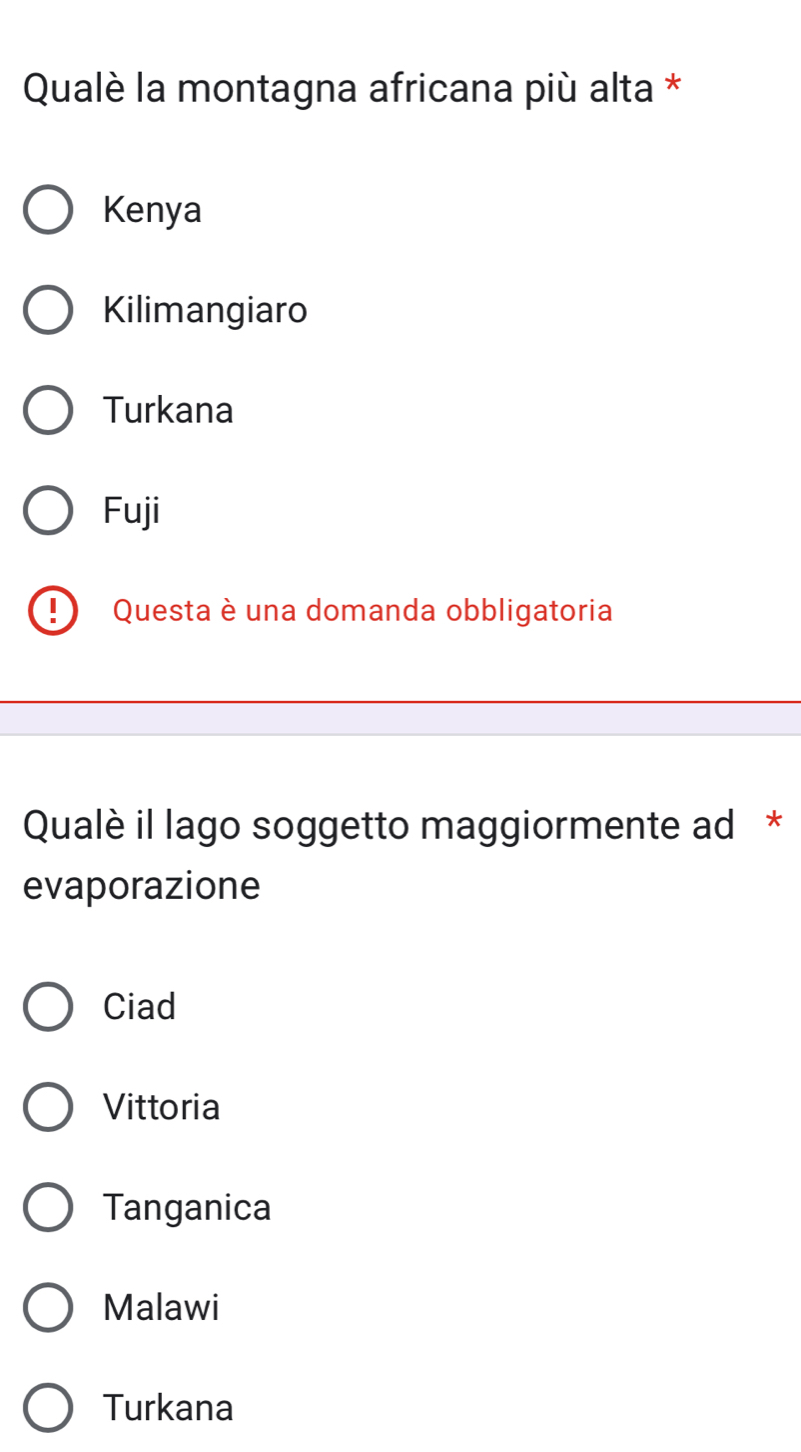Viewport: 801px width, 1452px height.
Task: Click the 'Kilimangiaro' option label text
Action: (205, 310)
